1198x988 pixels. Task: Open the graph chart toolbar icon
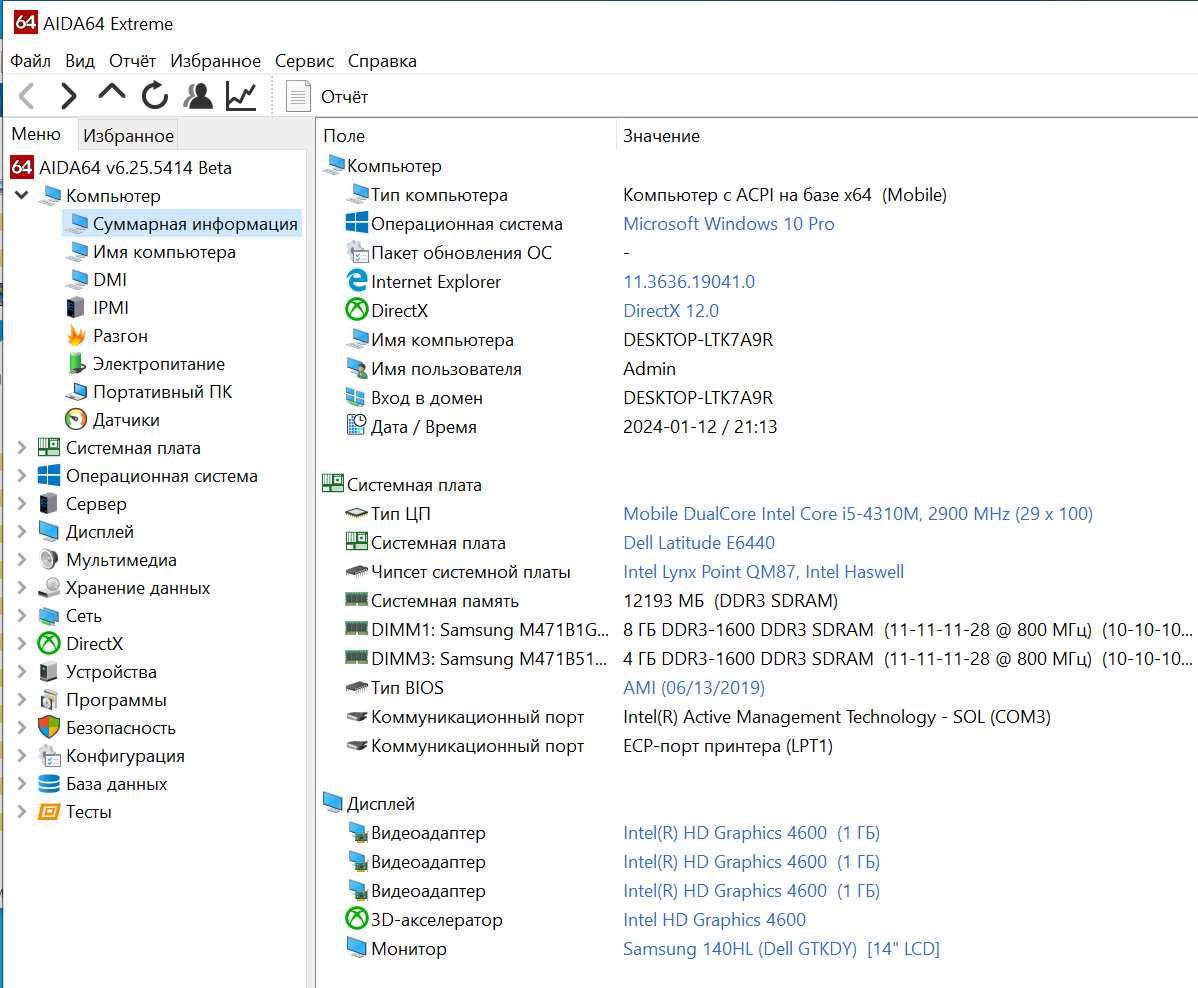click(241, 96)
